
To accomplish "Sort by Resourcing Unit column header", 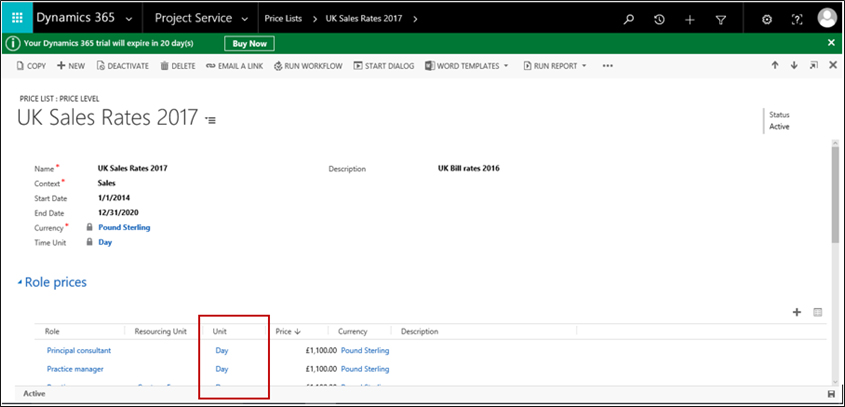I will click(161, 332).
